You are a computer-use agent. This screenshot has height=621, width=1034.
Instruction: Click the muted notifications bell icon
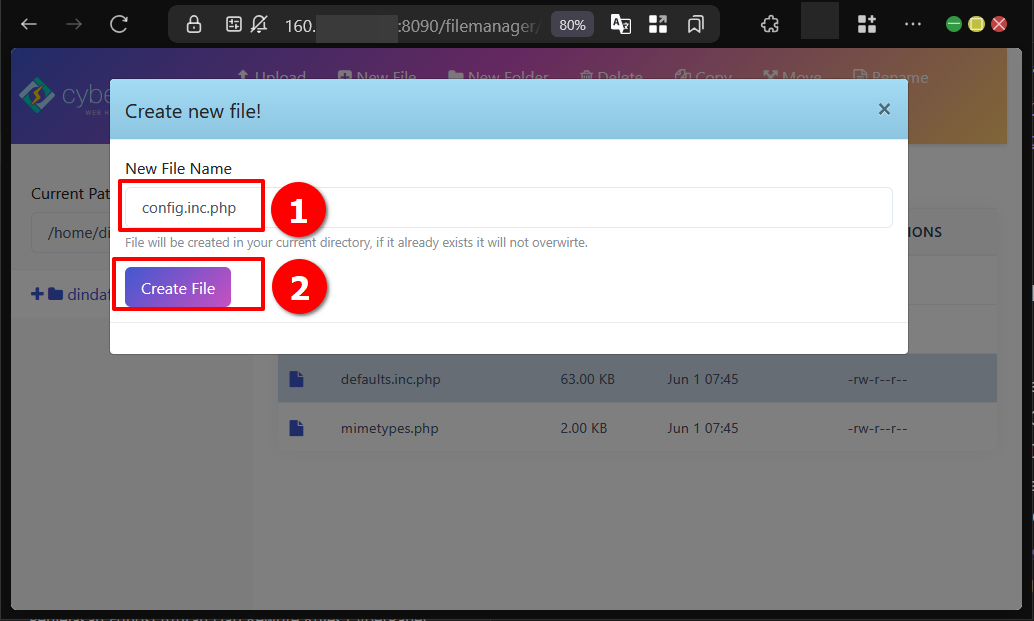(x=259, y=25)
